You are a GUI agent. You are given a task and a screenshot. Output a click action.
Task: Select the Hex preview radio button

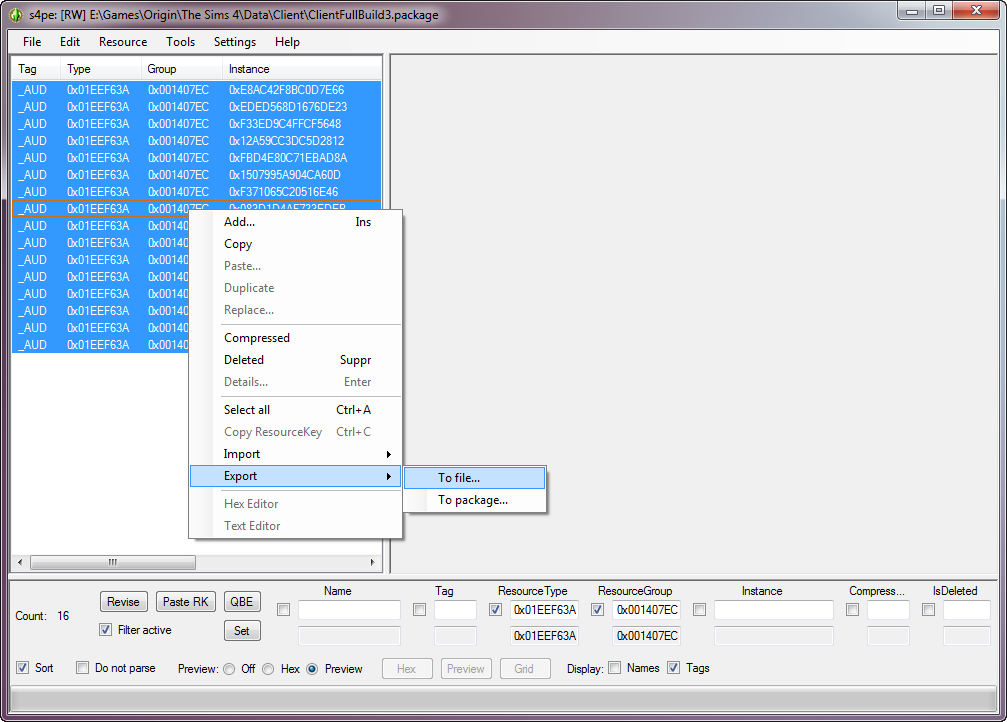268,669
